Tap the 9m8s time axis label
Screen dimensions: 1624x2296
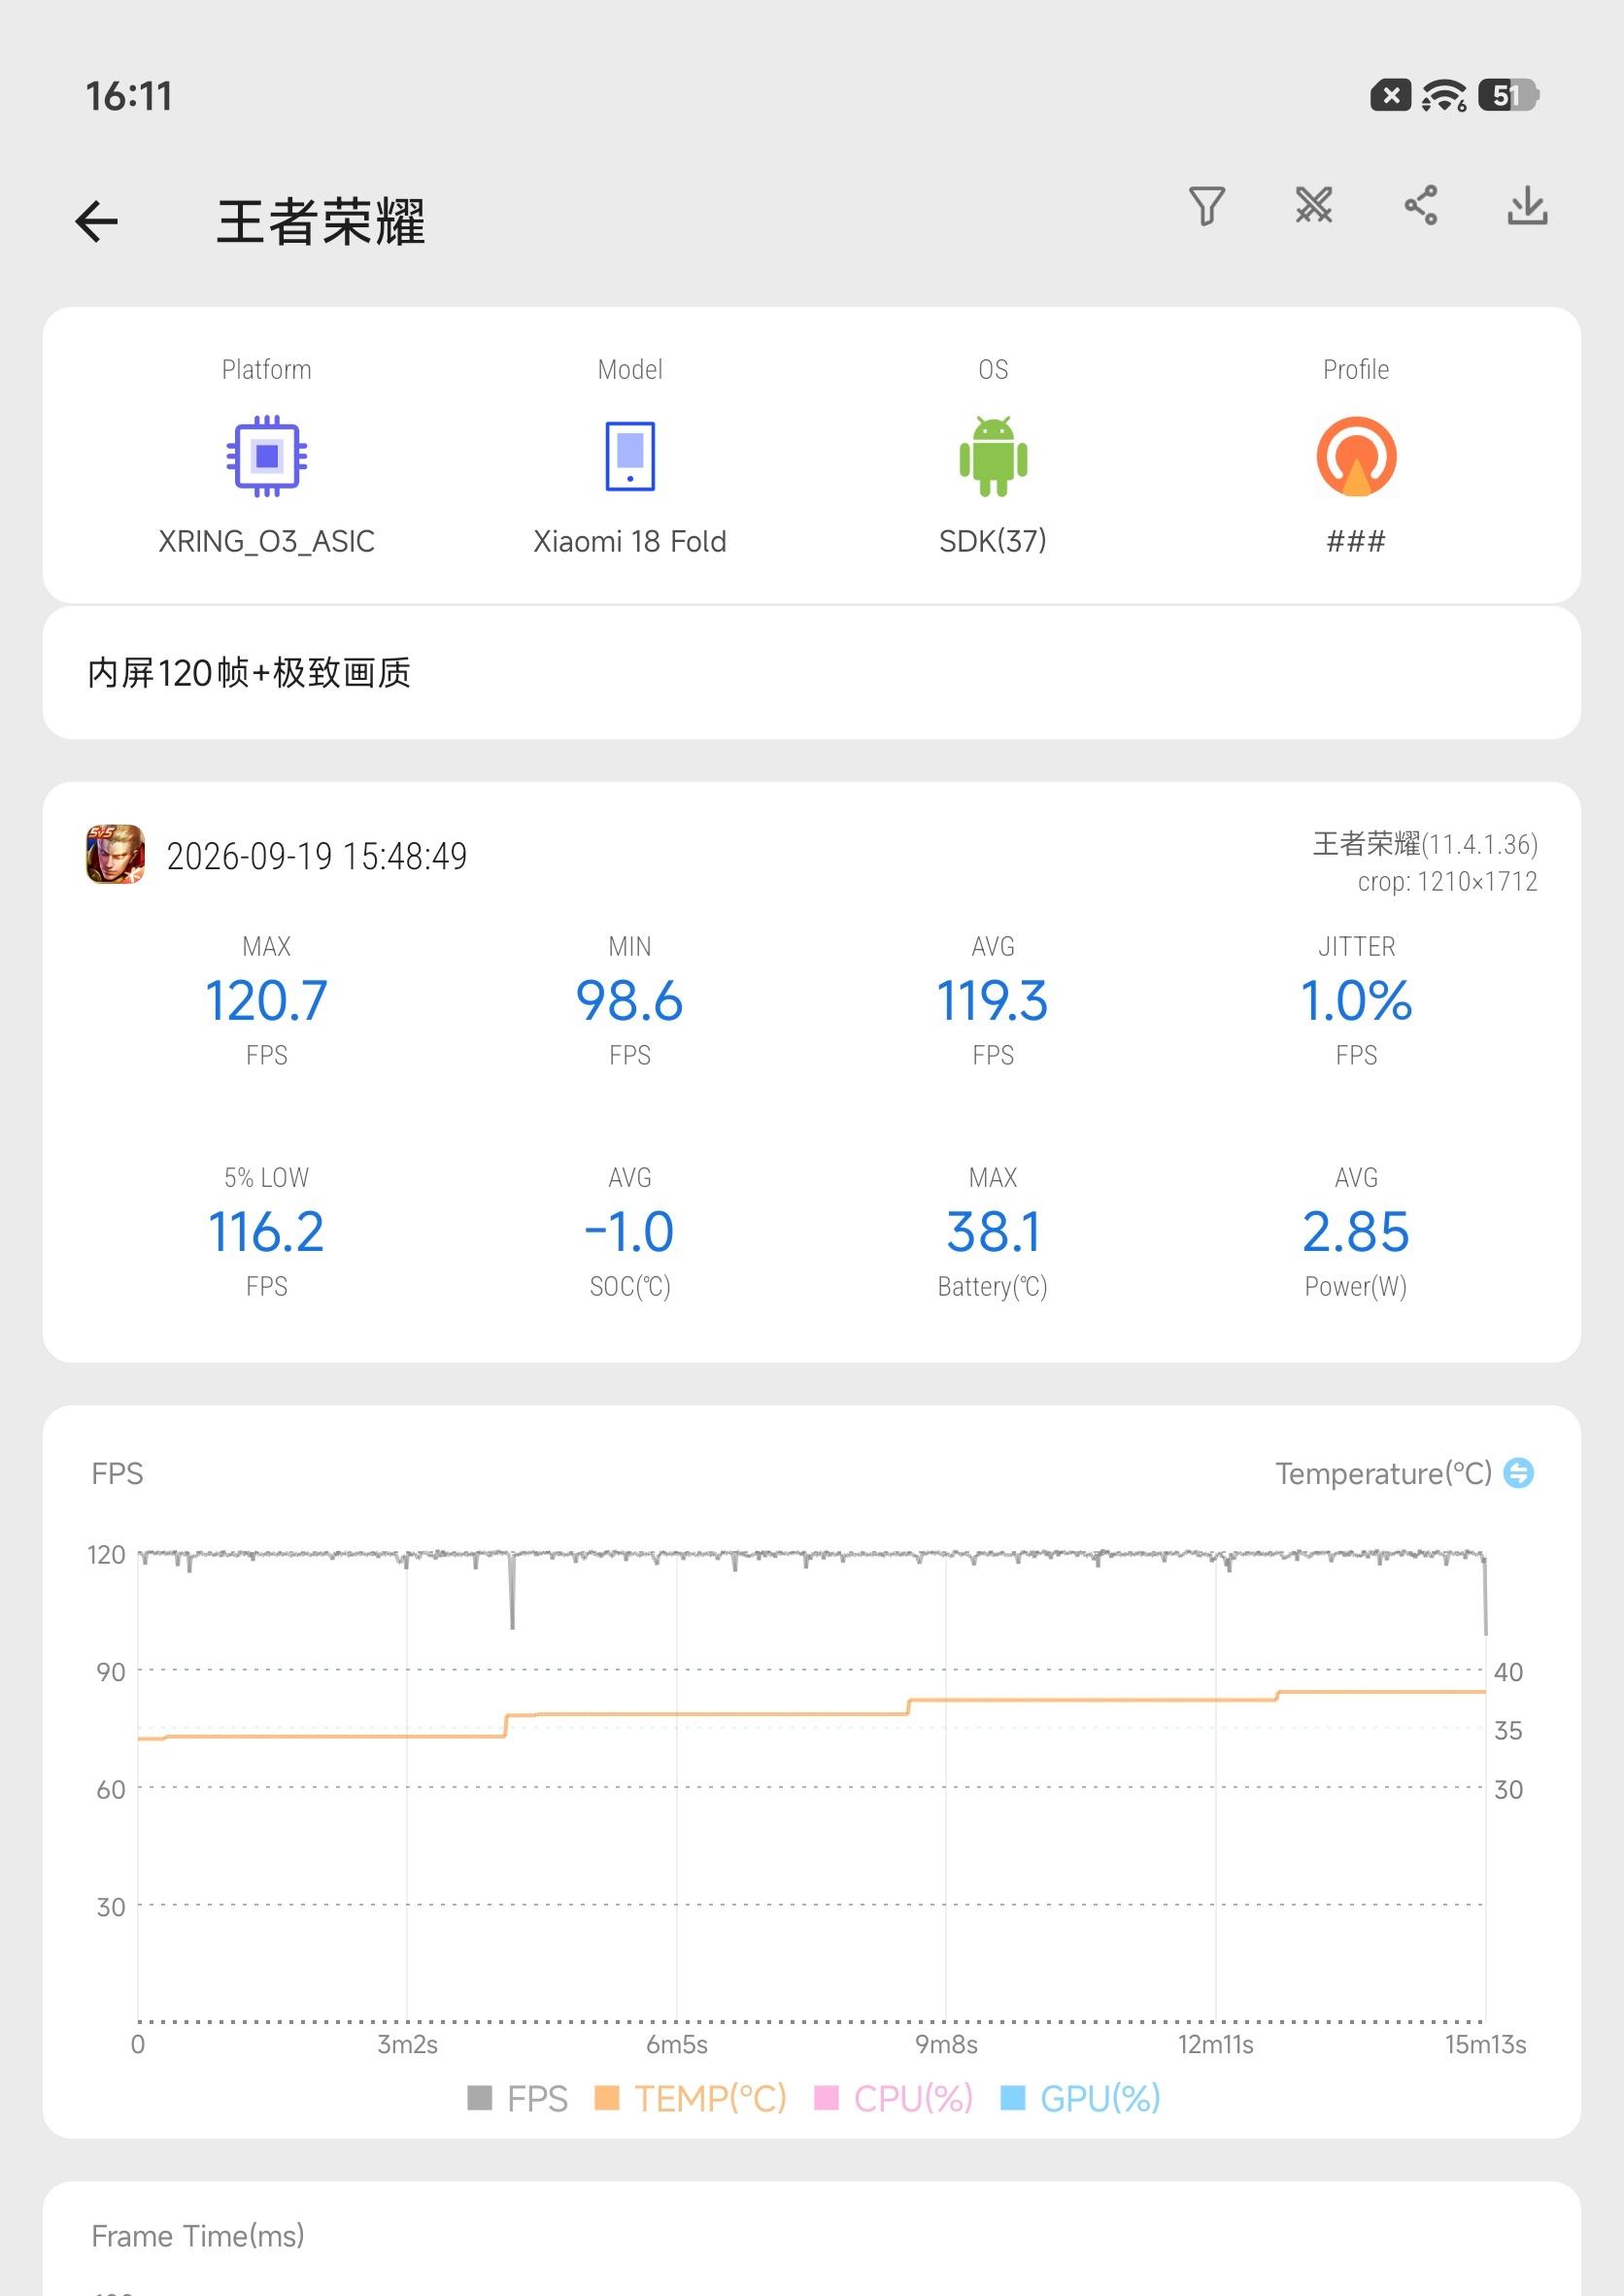(946, 2044)
